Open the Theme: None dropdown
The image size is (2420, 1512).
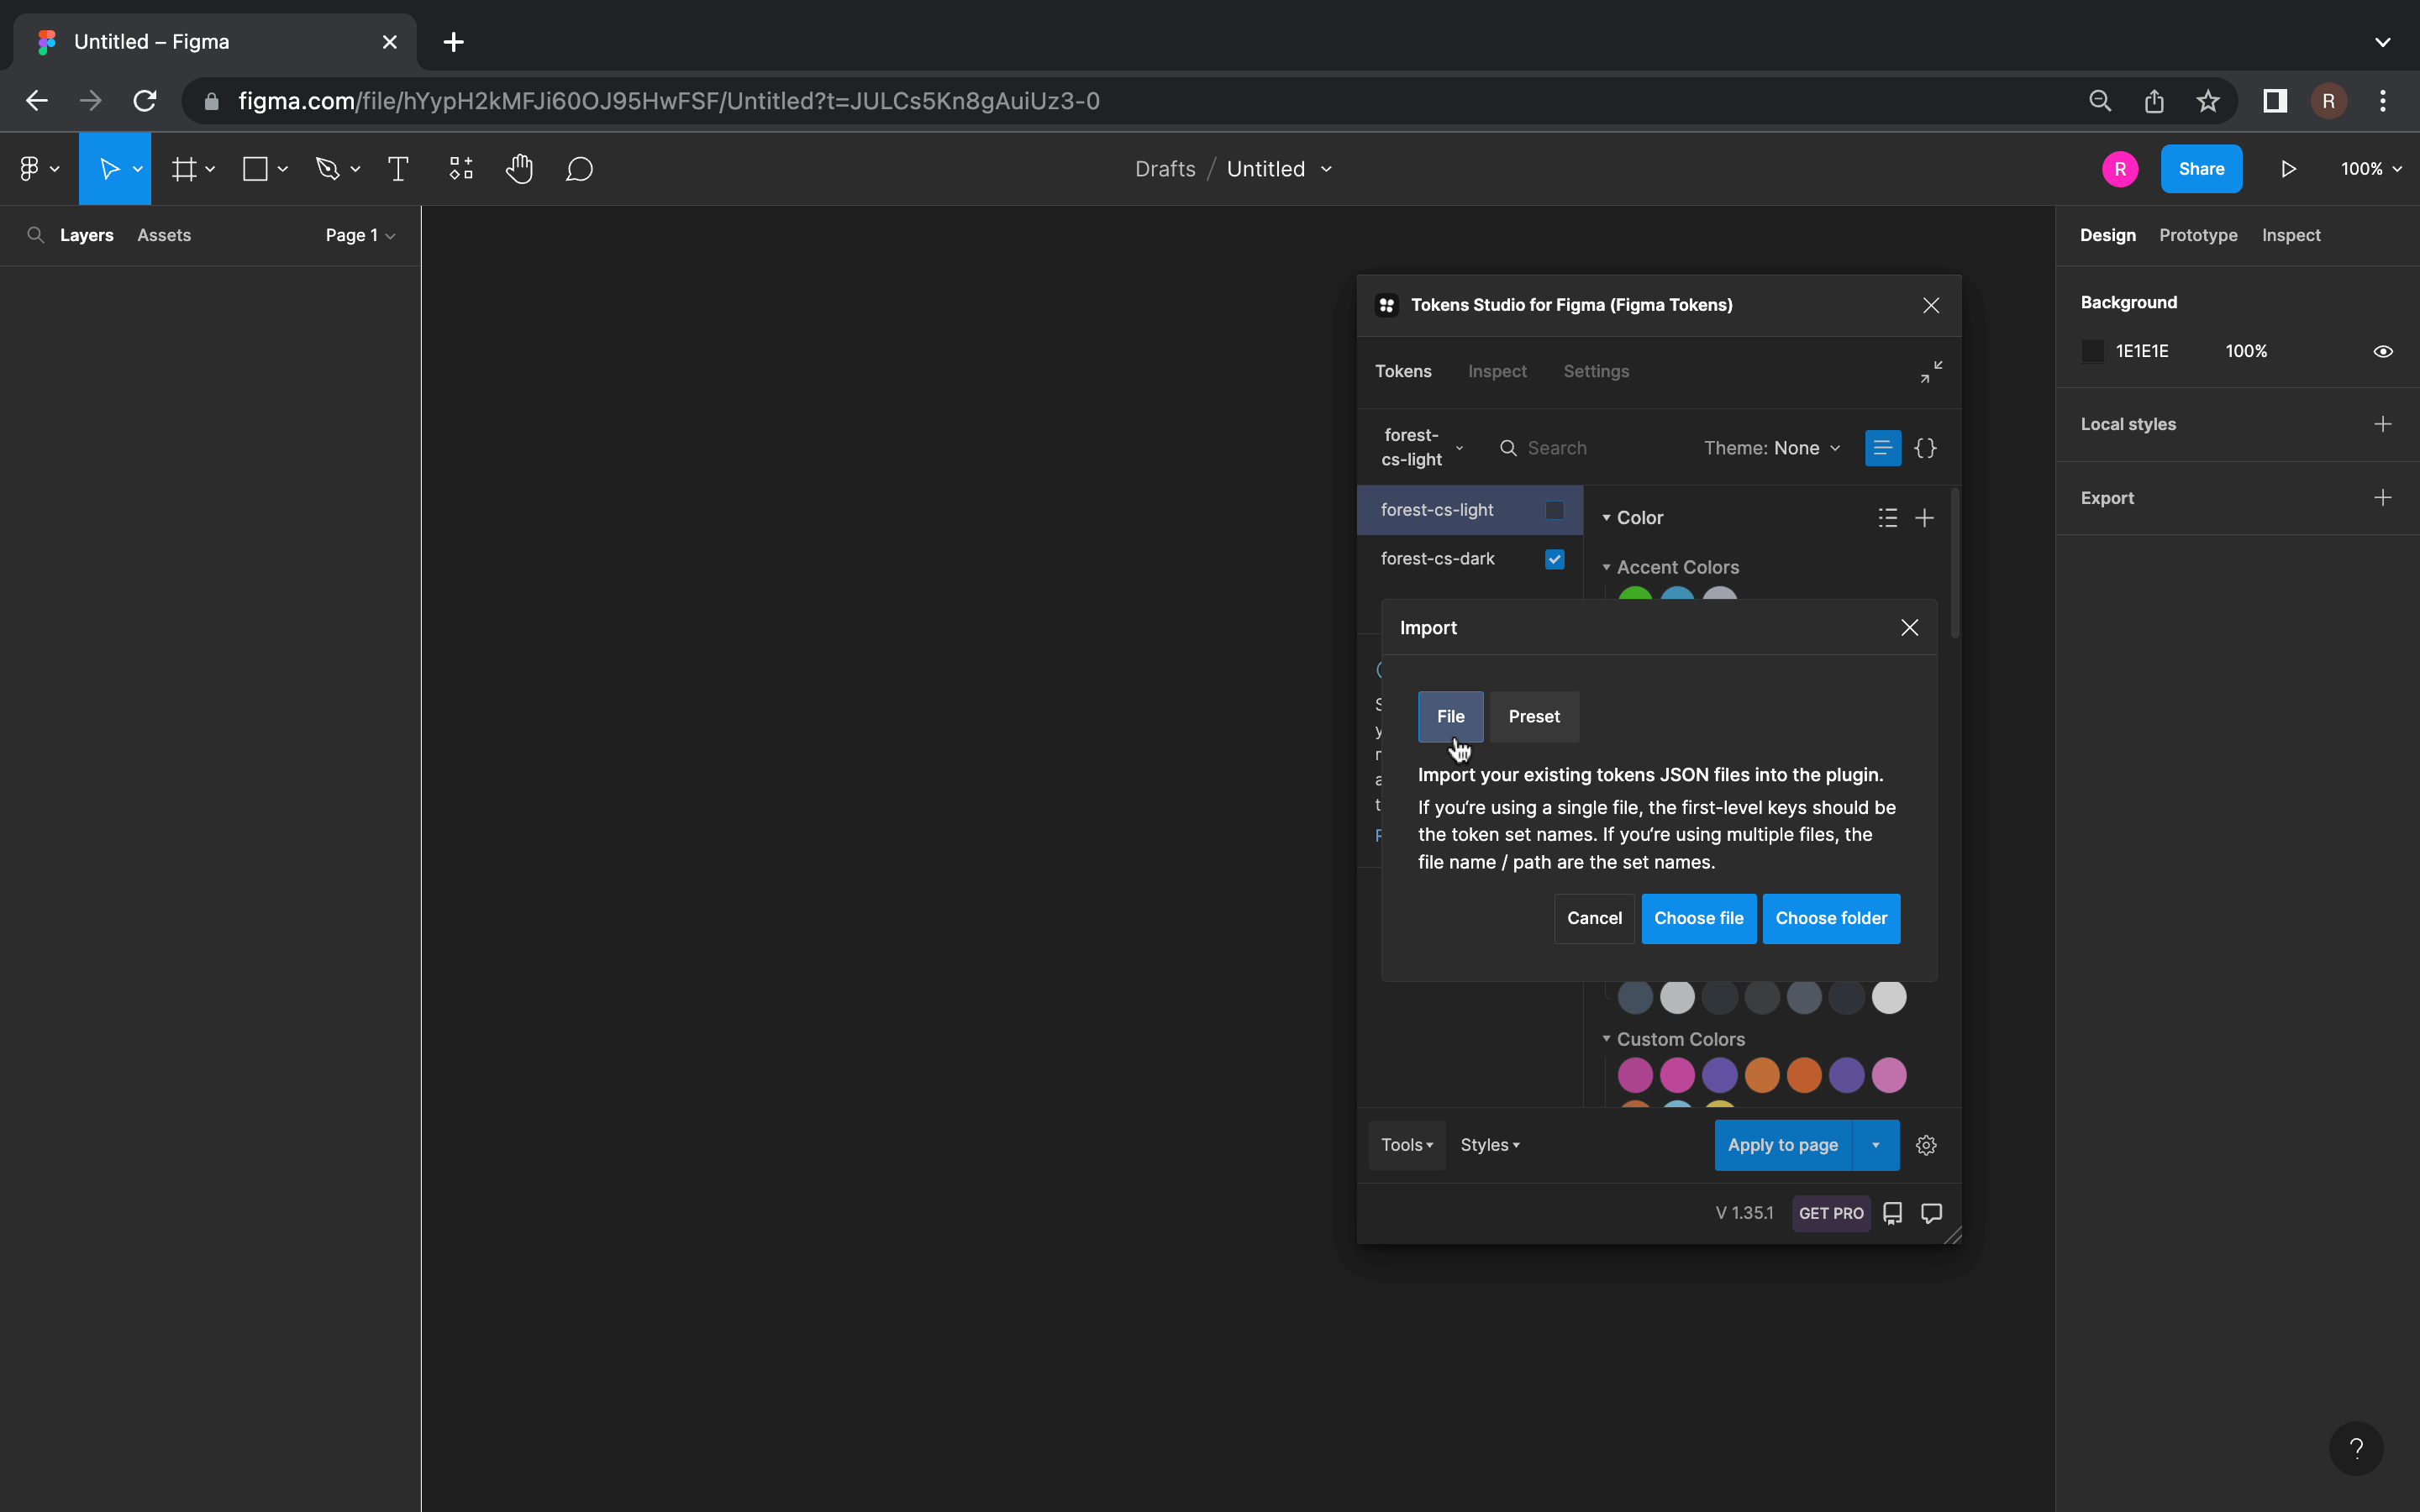[1771, 448]
